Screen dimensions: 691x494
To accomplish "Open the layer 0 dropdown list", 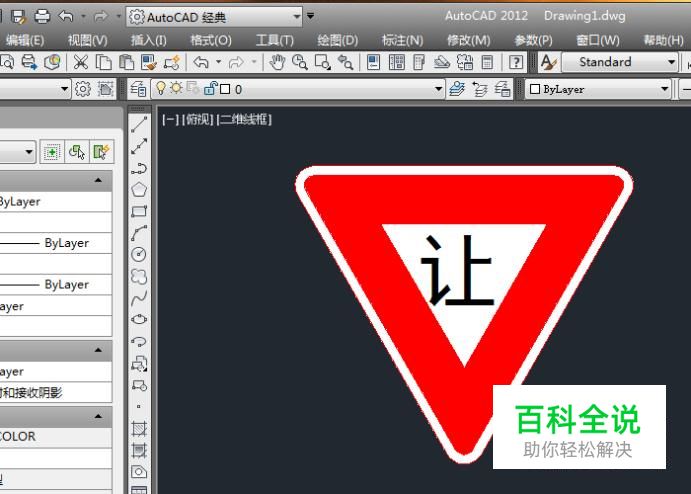I will point(438,89).
